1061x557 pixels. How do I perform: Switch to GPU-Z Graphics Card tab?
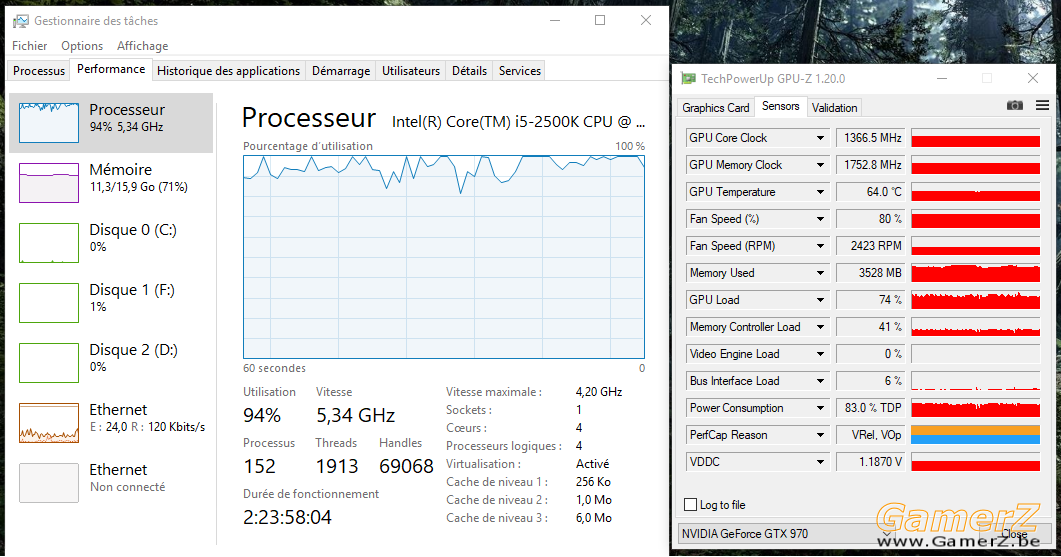[x=715, y=108]
